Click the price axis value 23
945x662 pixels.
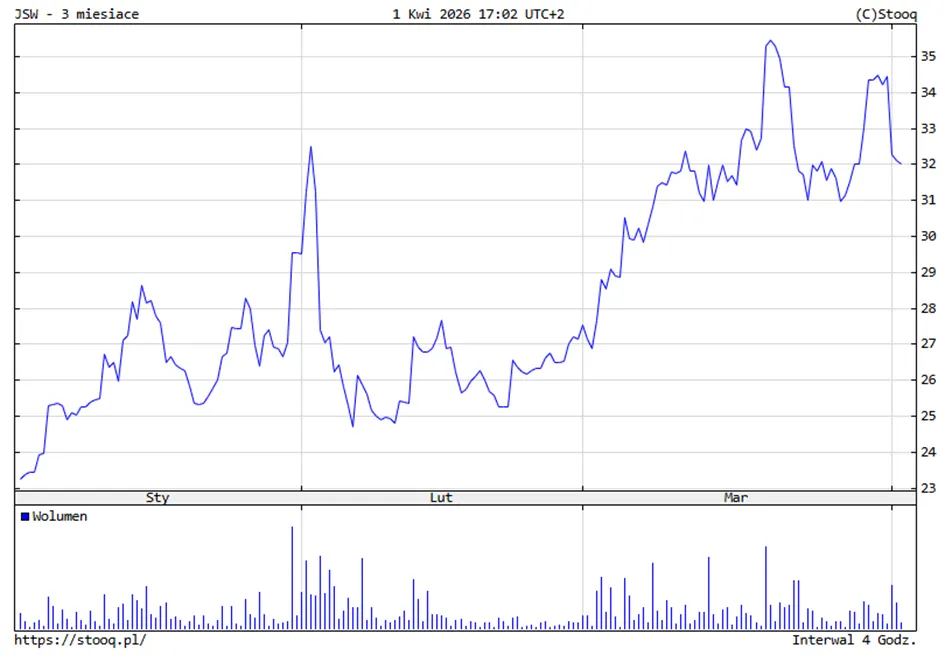tap(928, 488)
